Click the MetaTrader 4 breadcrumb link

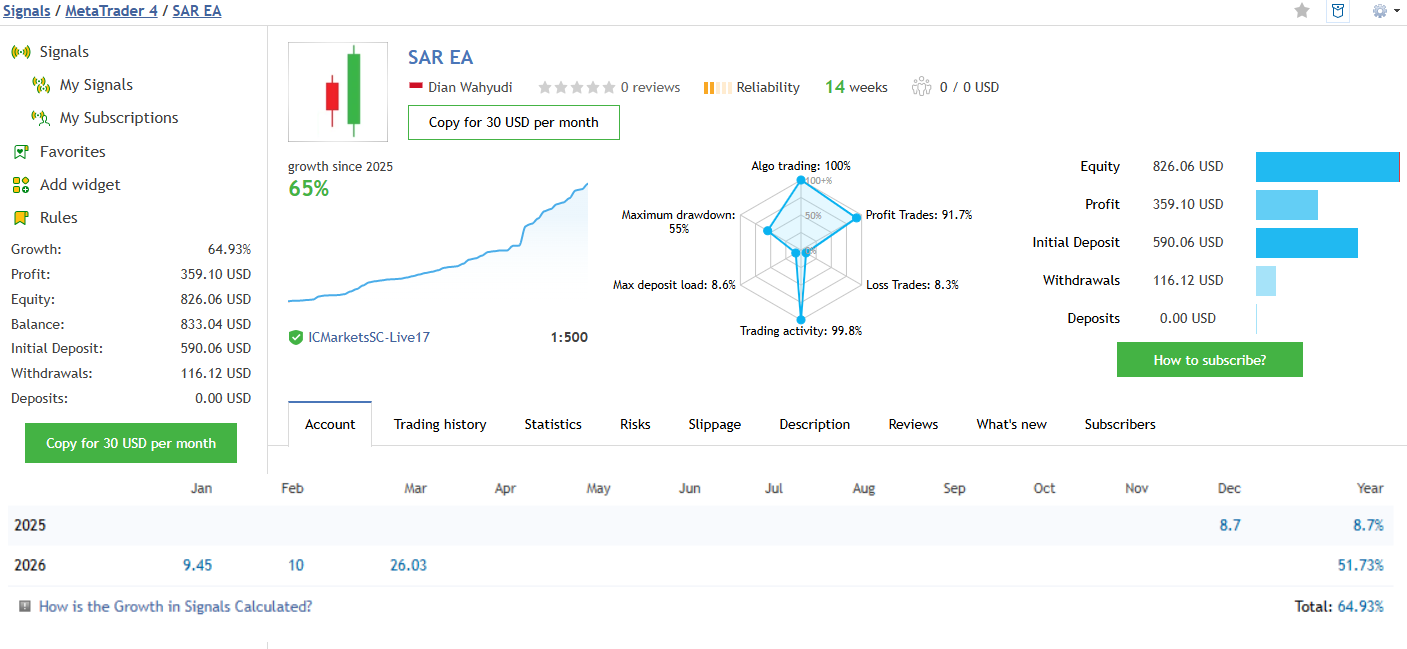(111, 11)
